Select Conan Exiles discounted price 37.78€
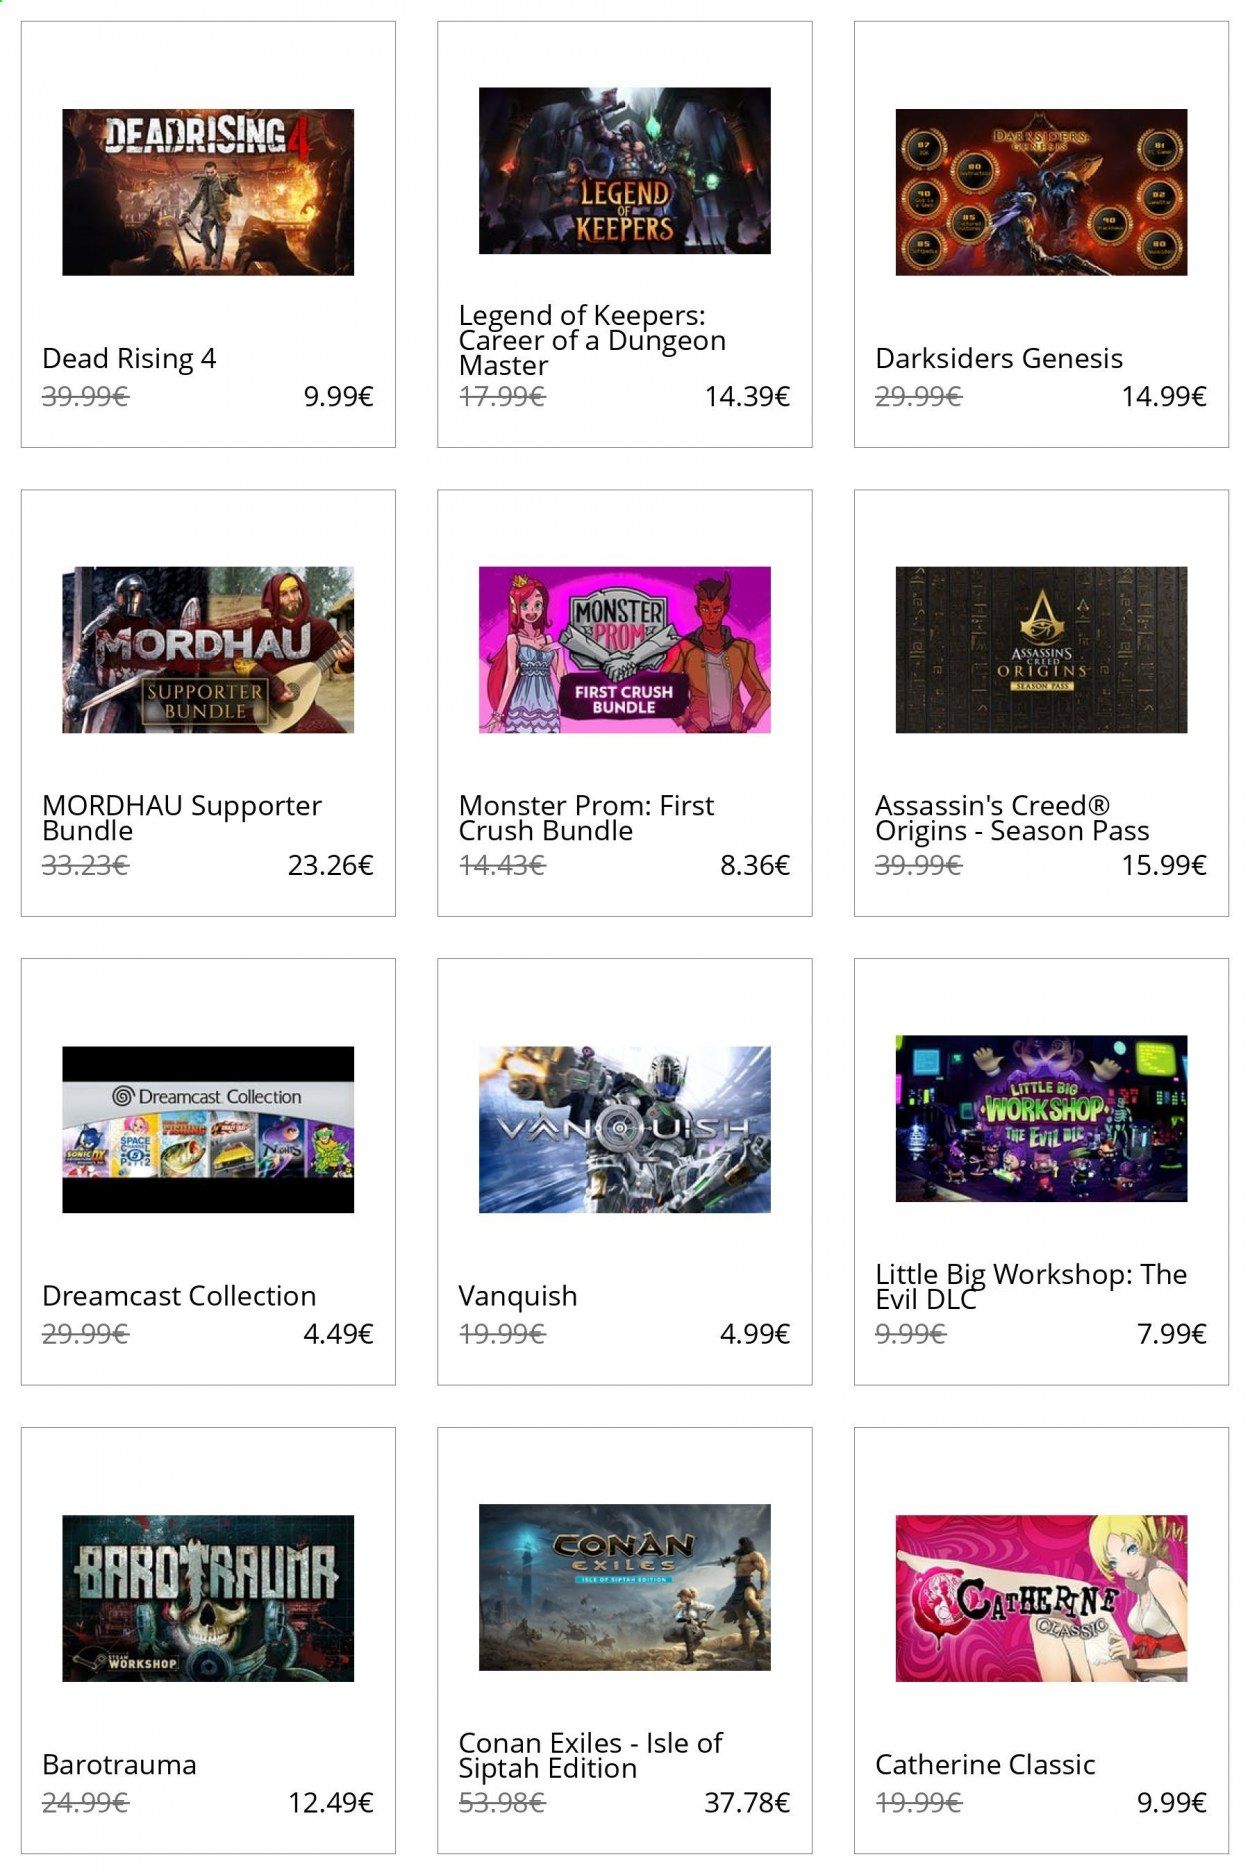Image resolution: width=1250 pixels, height=1875 pixels. click(x=747, y=1802)
